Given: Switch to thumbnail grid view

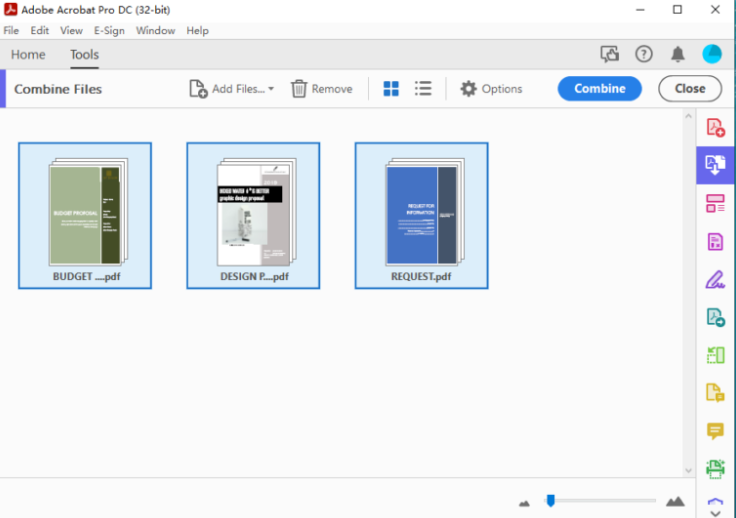Looking at the screenshot, I should pos(391,89).
